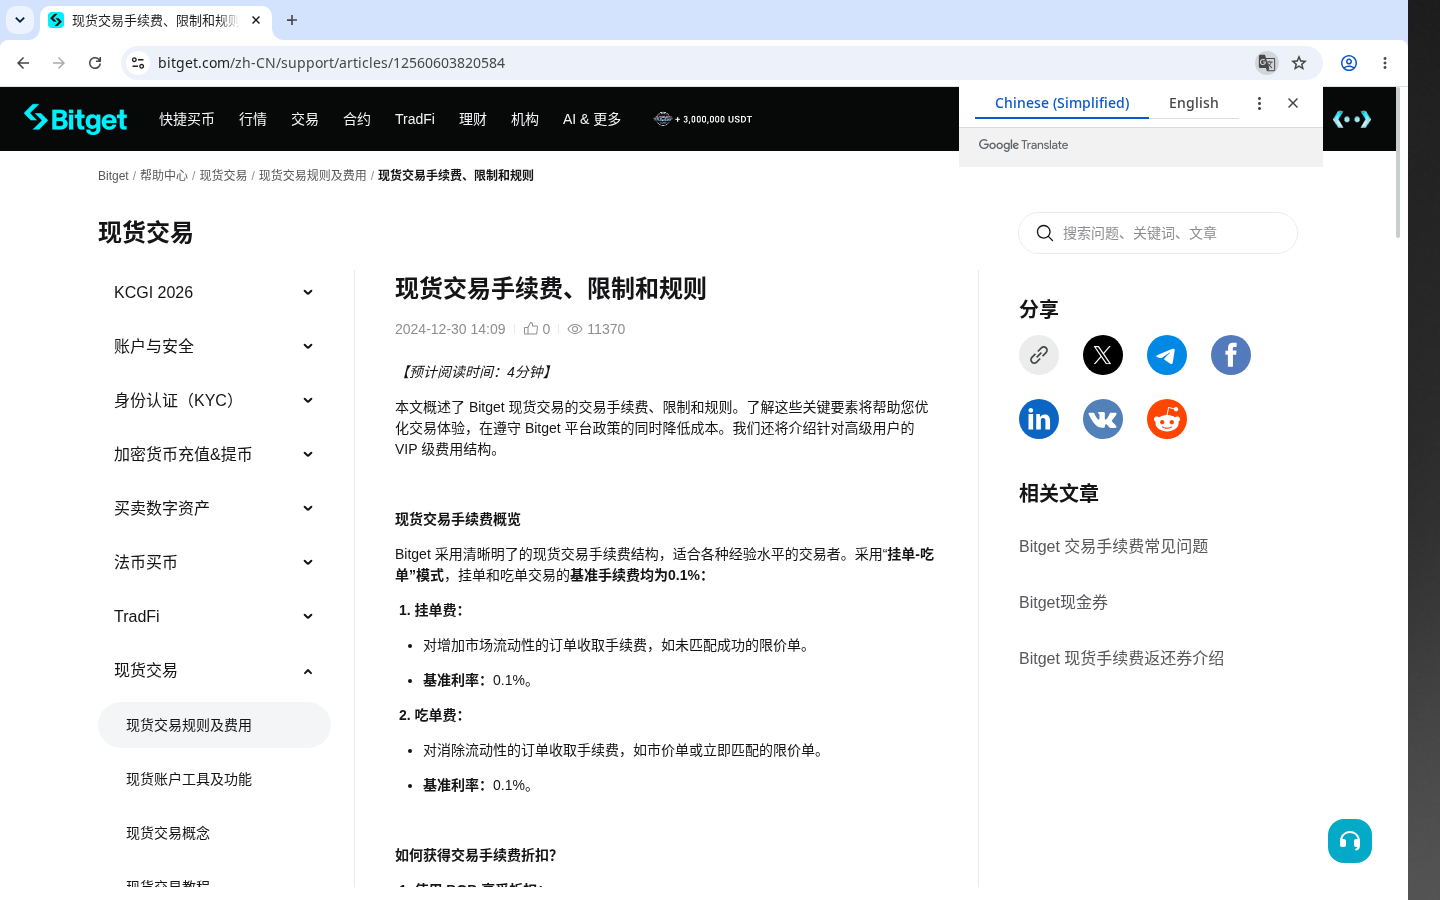This screenshot has width=1440, height=900.
Task: Bookmark this page with star icon
Action: pos(1299,63)
